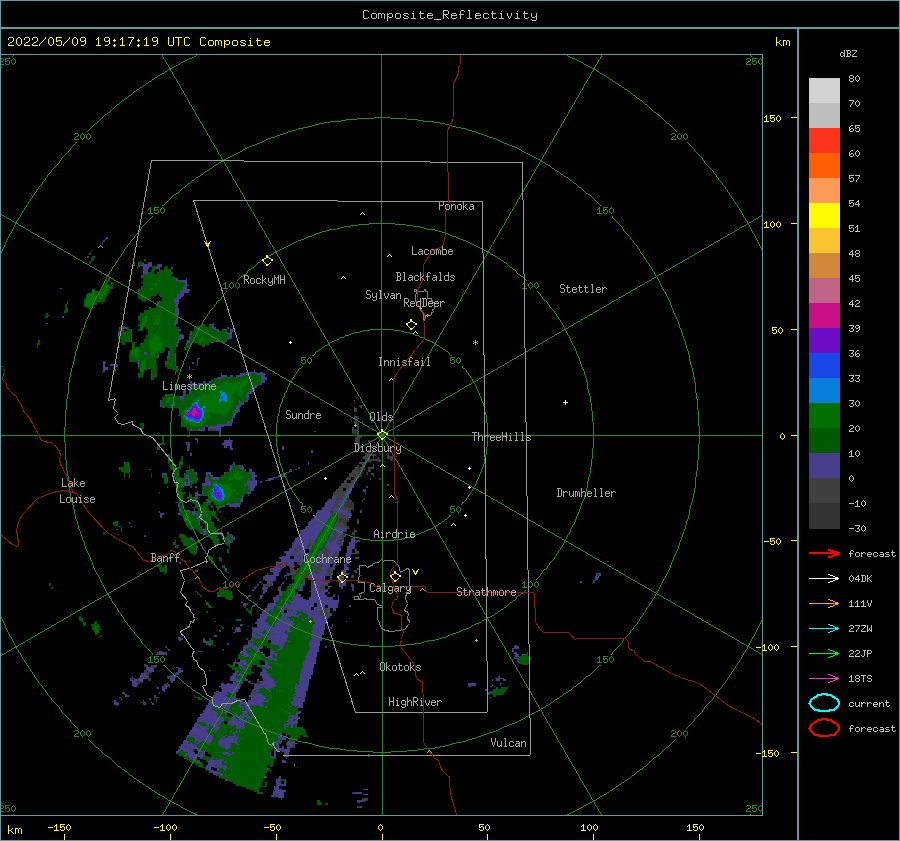The width and height of the screenshot is (900, 841).
Task: Click the -150 value on the bottom axis
Action: (59, 827)
